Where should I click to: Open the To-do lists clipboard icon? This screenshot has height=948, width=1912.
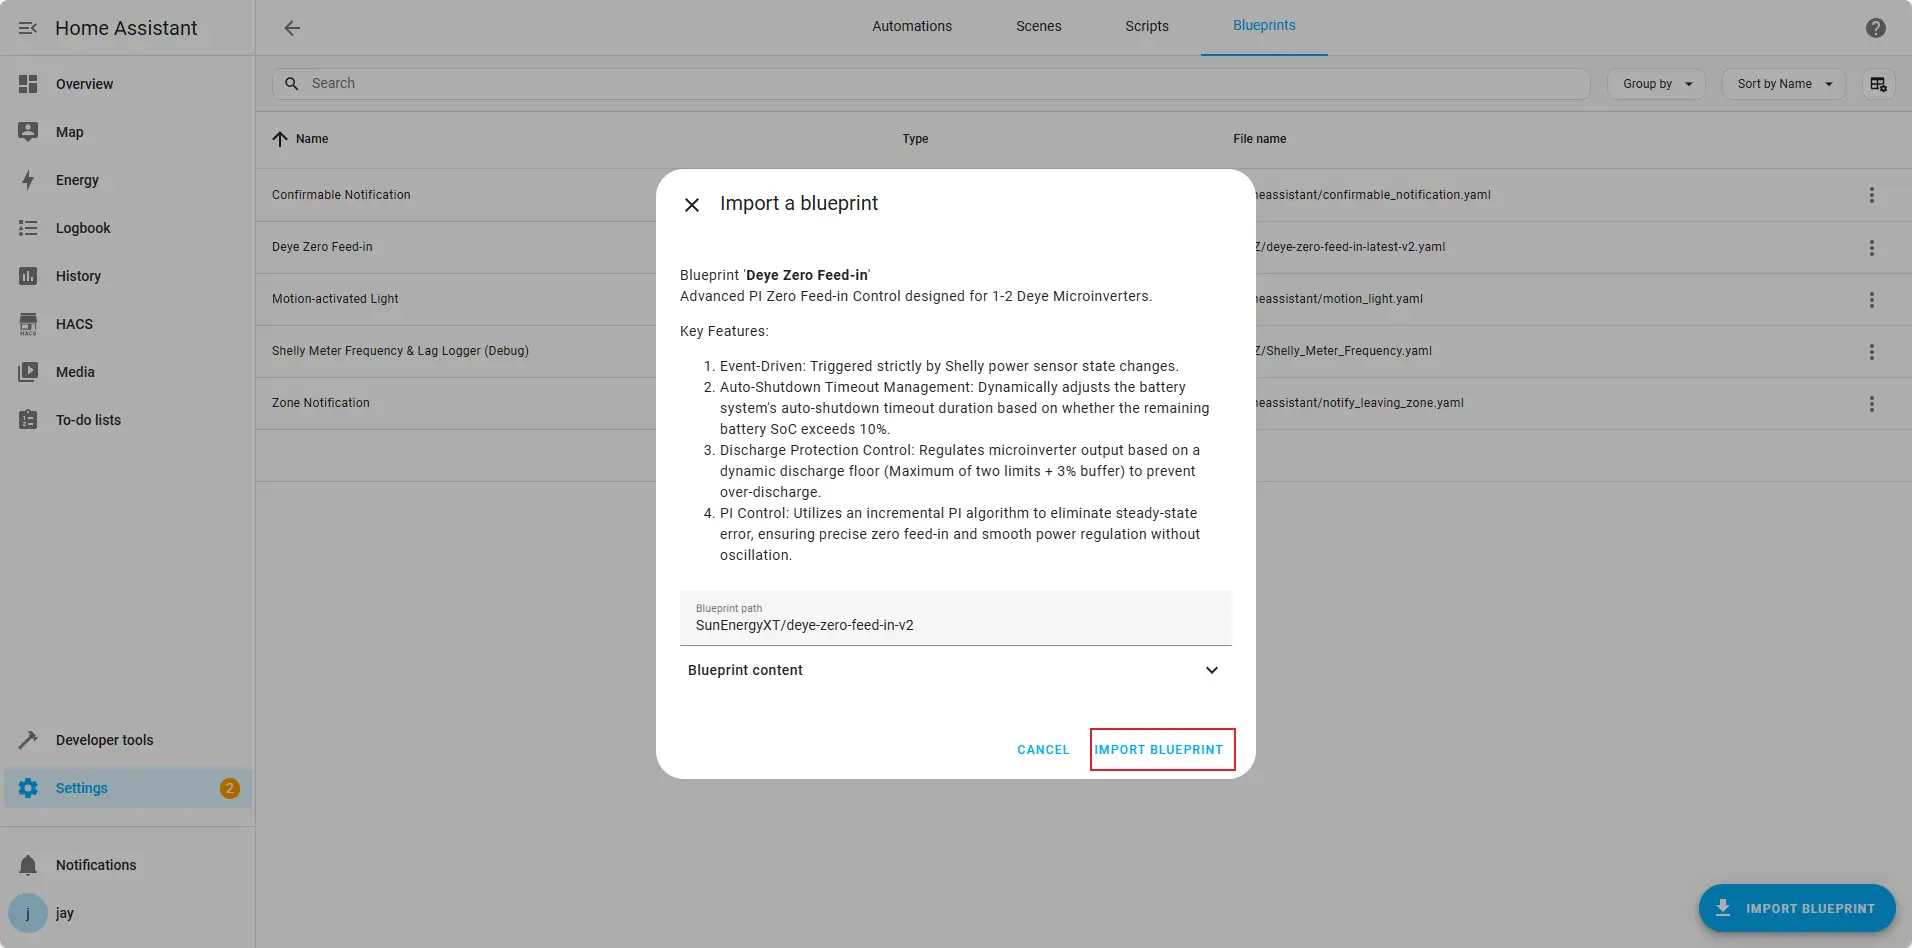(x=28, y=420)
